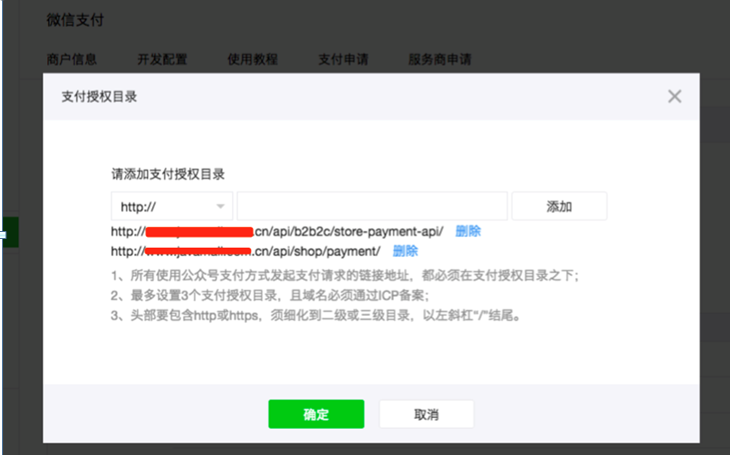Click the 微信支付 page heading
Image resolution: width=730 pixels, height=455 pixels.
pos(75,20)
